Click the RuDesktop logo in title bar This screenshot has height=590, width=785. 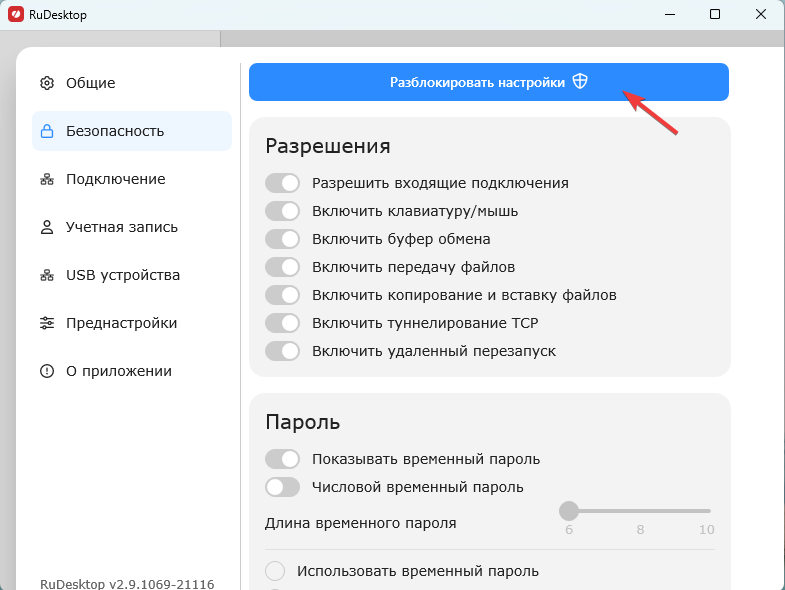[x=16, y=15]
